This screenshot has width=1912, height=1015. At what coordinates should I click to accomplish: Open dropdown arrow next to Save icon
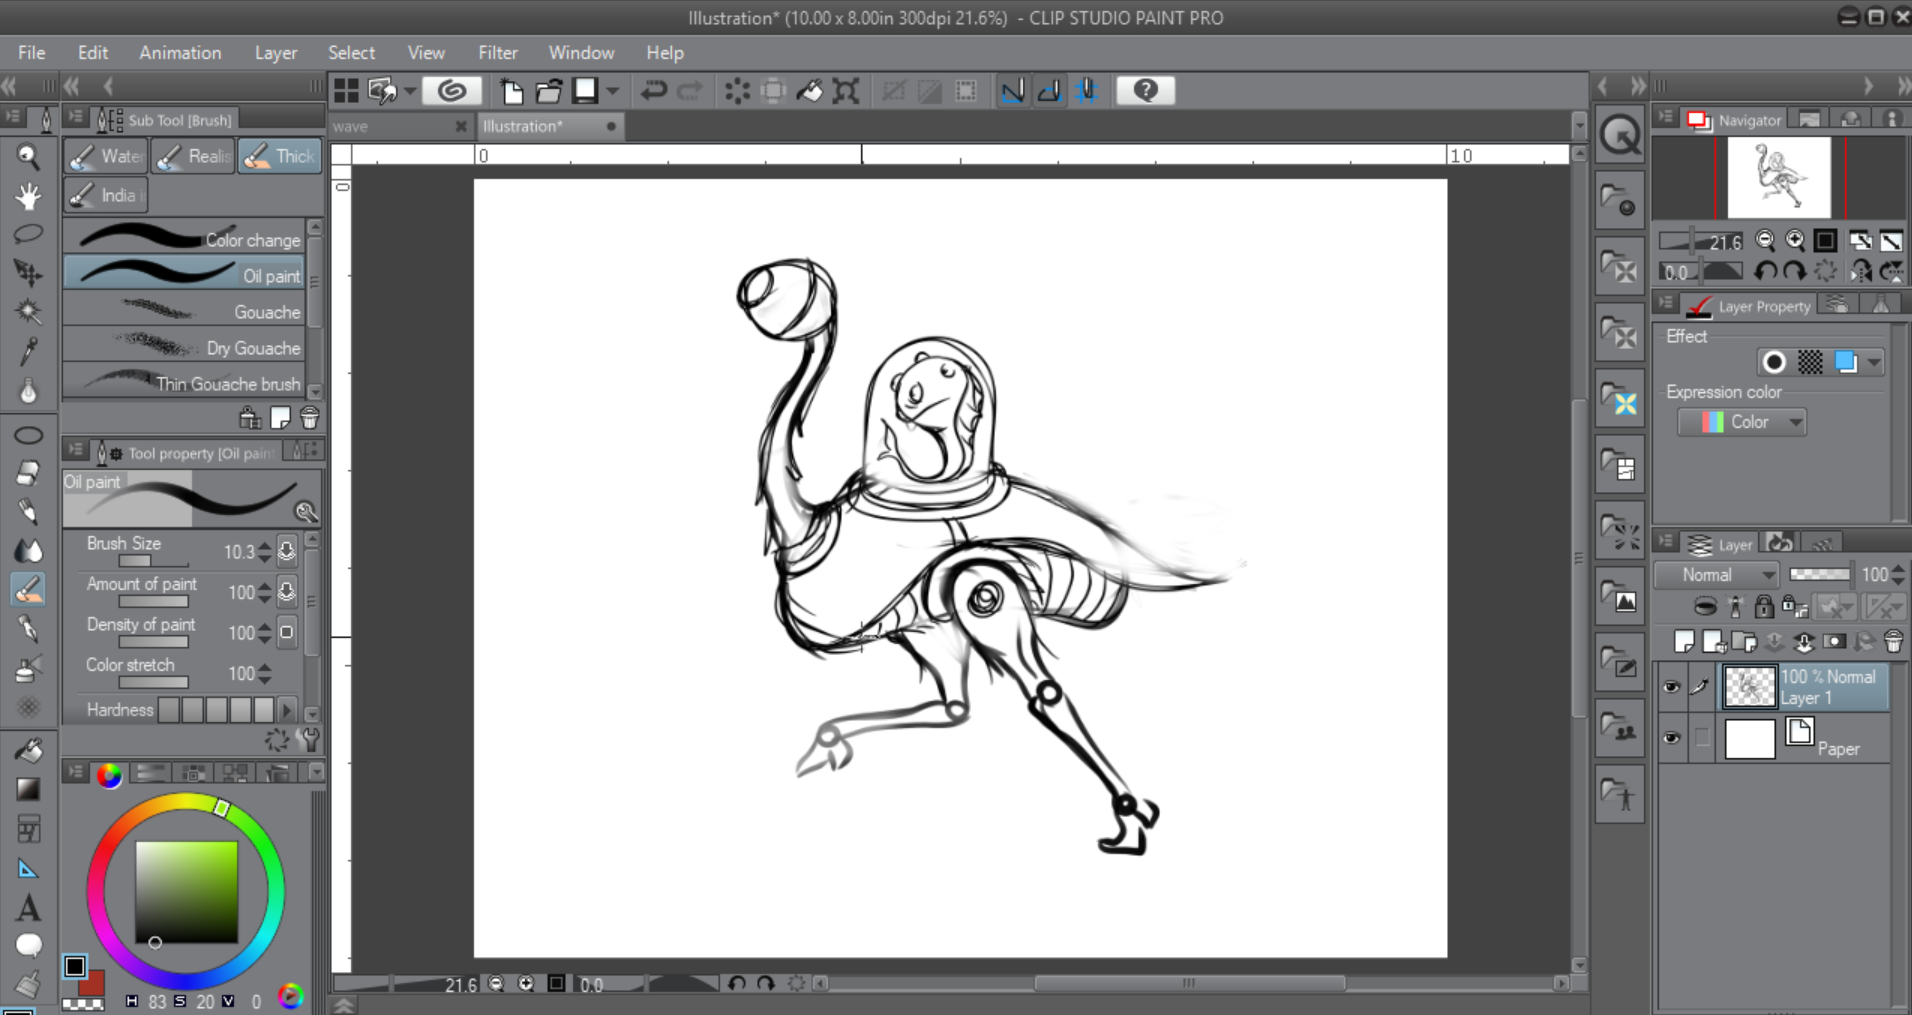point(613,91)
